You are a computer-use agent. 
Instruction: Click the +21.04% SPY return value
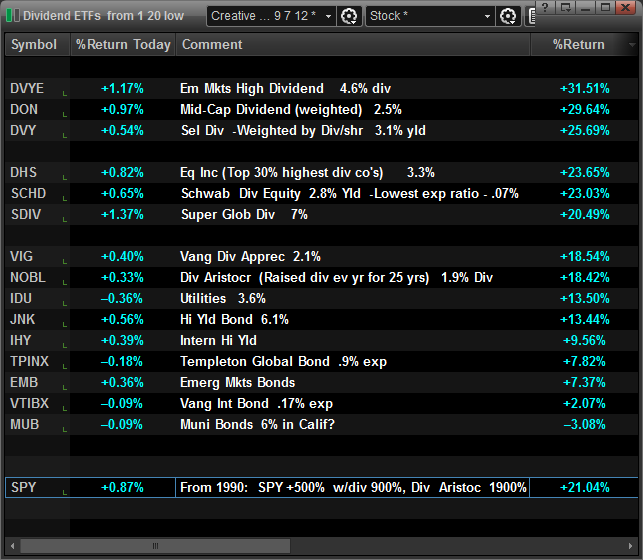point(585,487)
